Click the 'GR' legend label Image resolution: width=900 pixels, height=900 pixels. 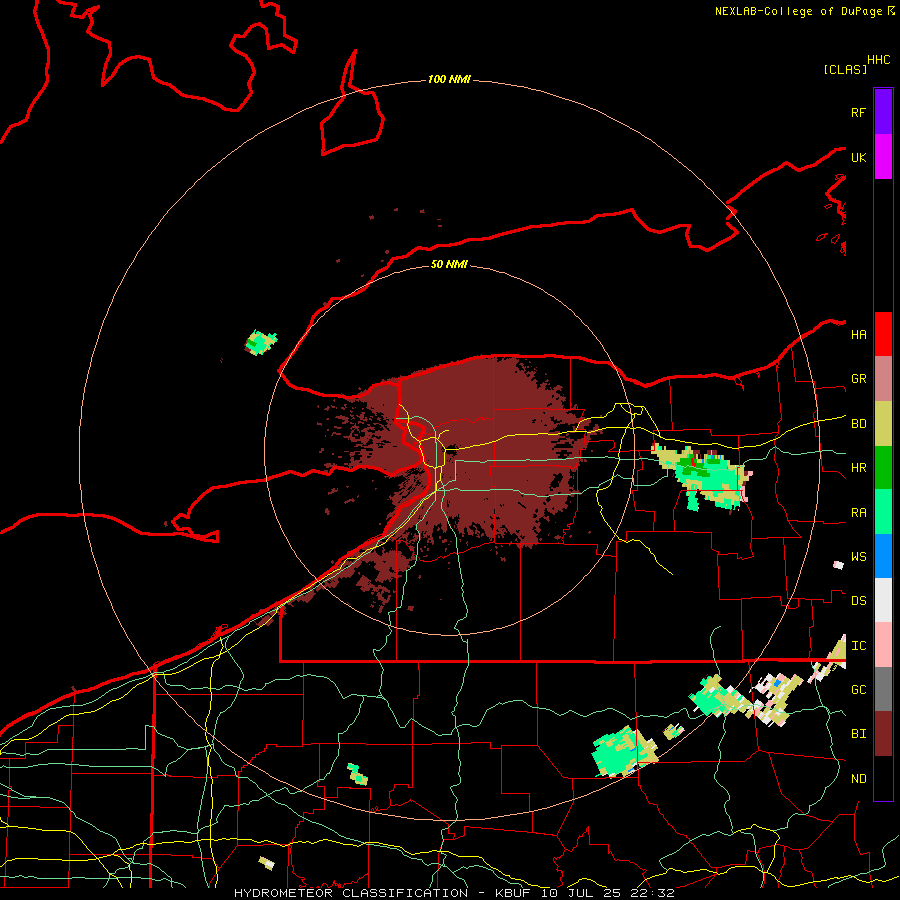coord(859,379)
